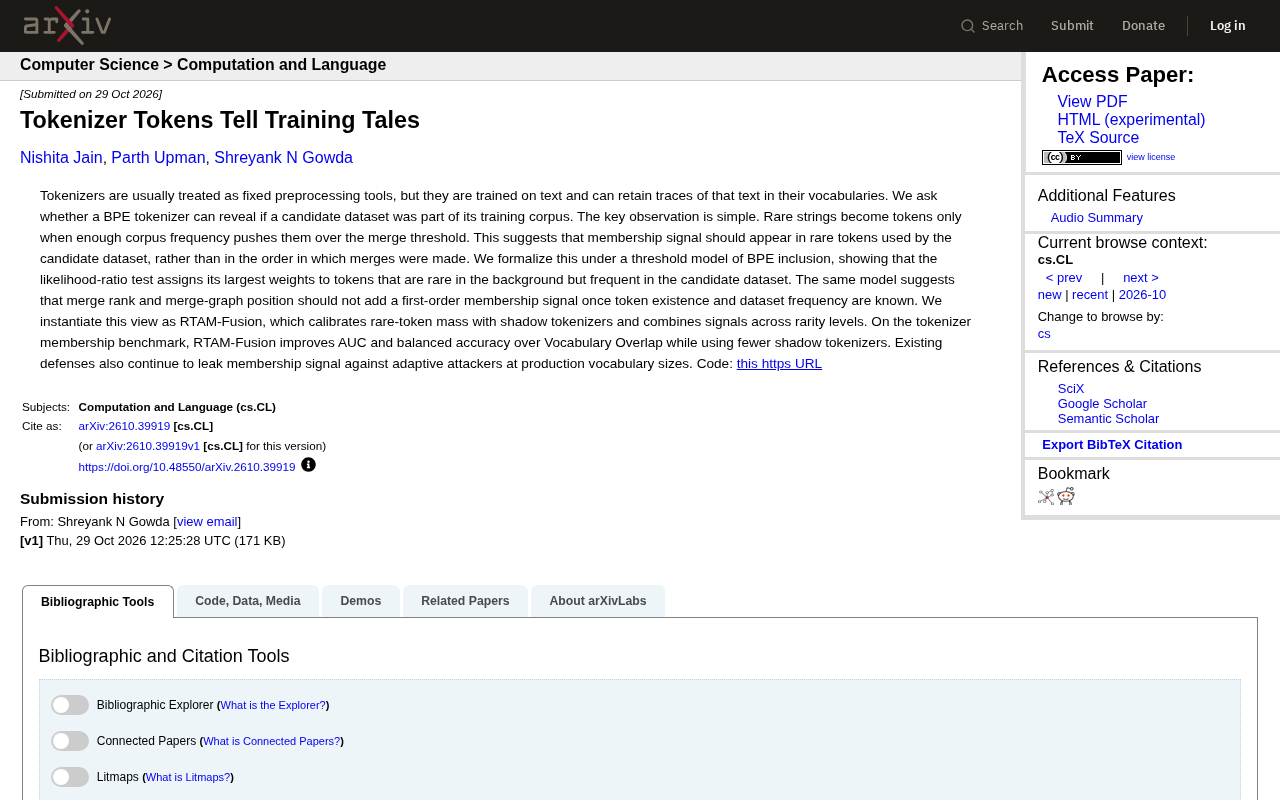Viewport: 1280px width, 800px height.
Task: Open the code 'this https URL' link
Action: click(779, 364)
